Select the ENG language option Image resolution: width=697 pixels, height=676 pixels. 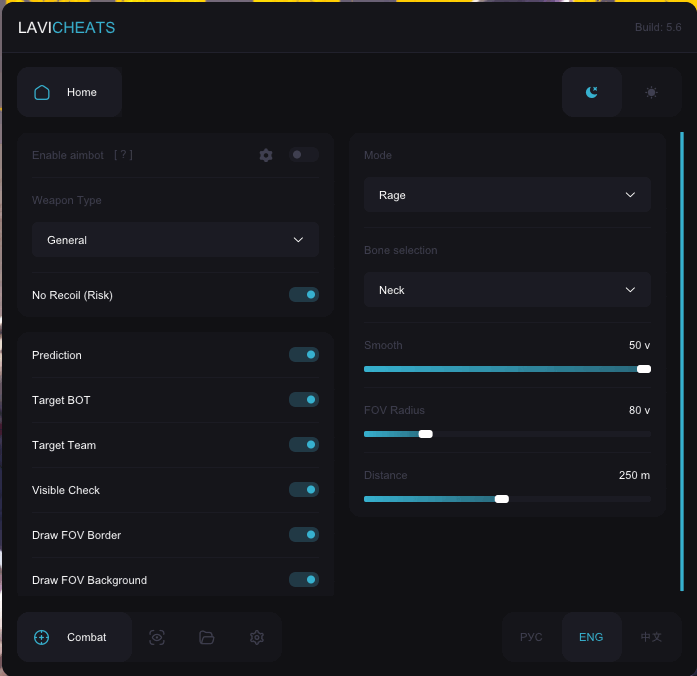coord(591,637)
